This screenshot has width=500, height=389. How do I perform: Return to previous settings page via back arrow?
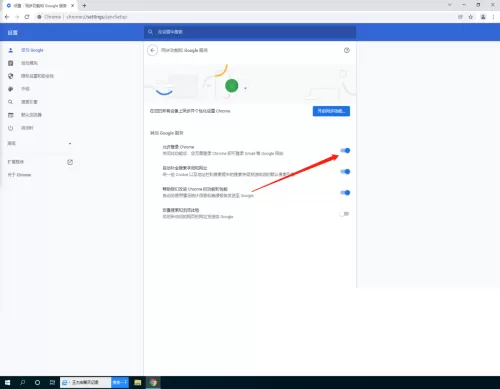point(152,50)
